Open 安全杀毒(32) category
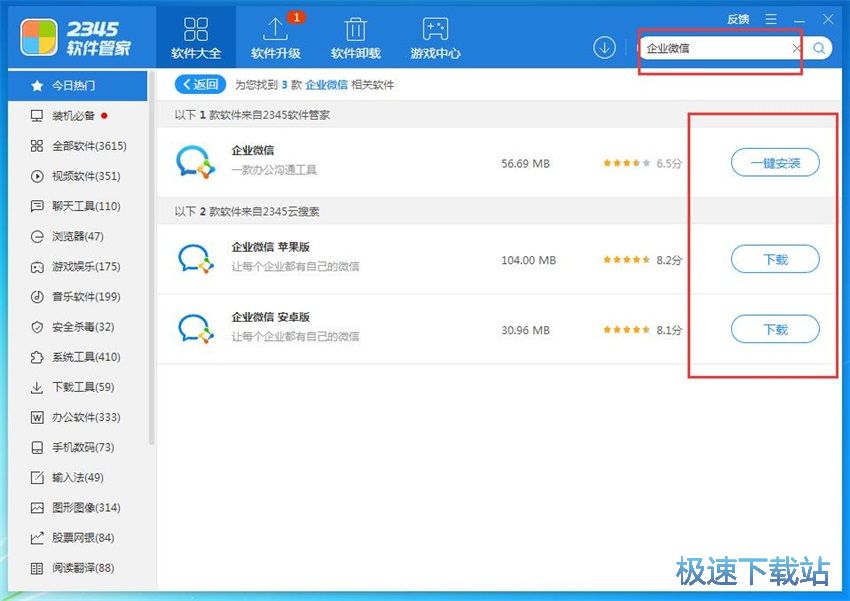The height and width of the screenshot is (601, 850). coord(78,327)
